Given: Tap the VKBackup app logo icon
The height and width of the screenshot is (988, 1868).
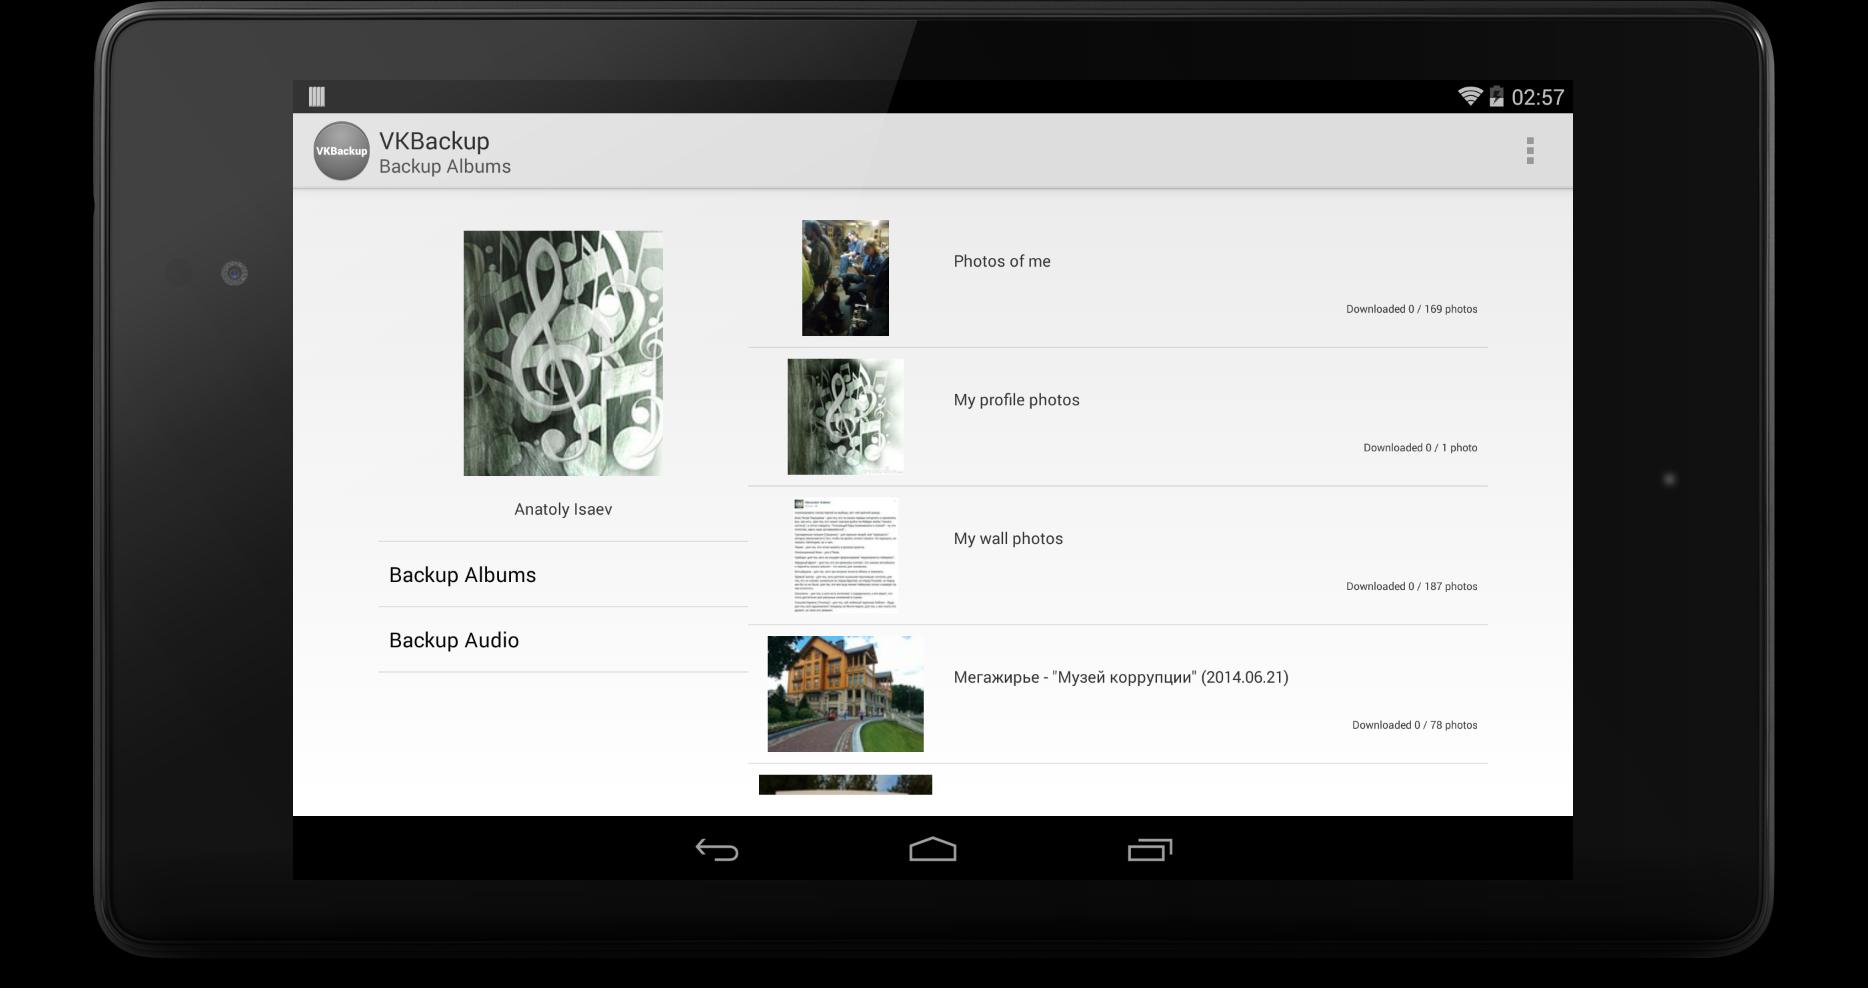Looking at the screenshot, I should (x=341, y=151).
